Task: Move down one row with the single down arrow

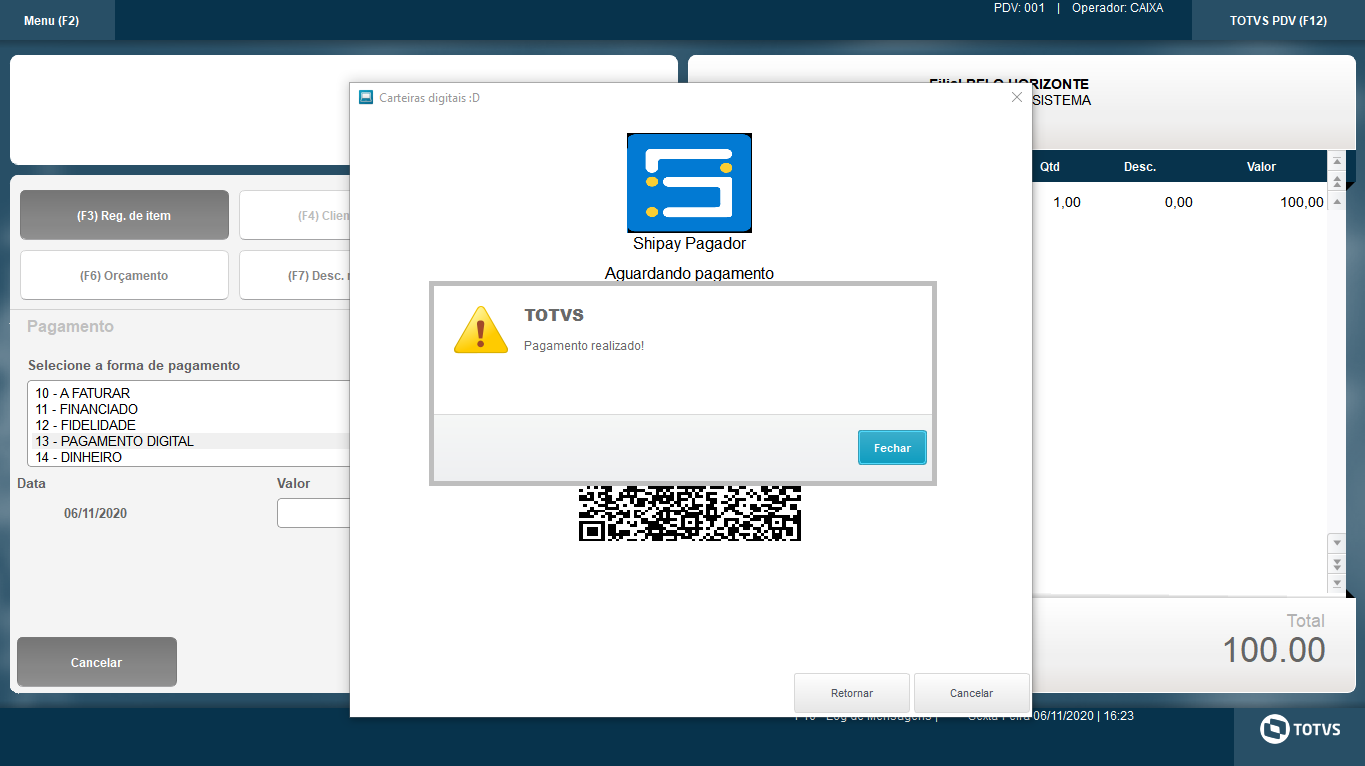Action: (x=1337, y=543)
